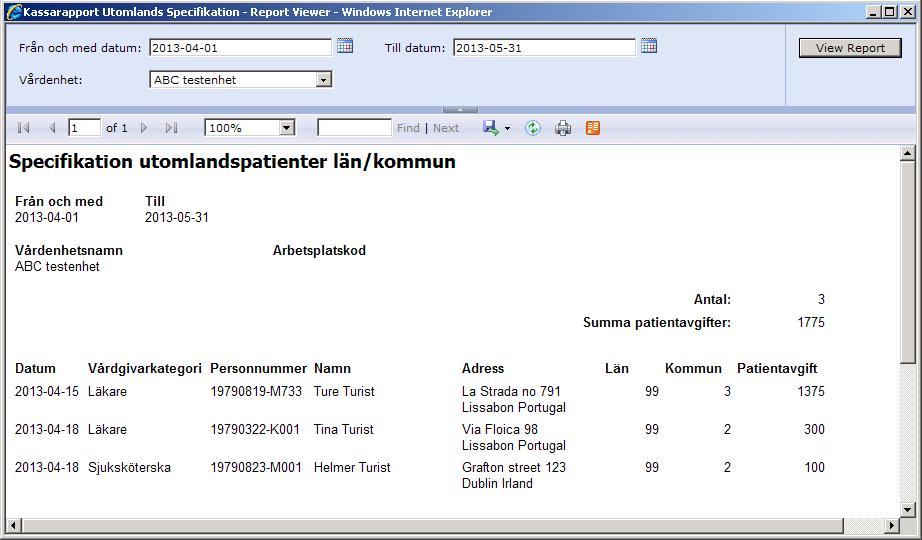
Task: Click the address Grafton street 123
Action: coord(514,468)
